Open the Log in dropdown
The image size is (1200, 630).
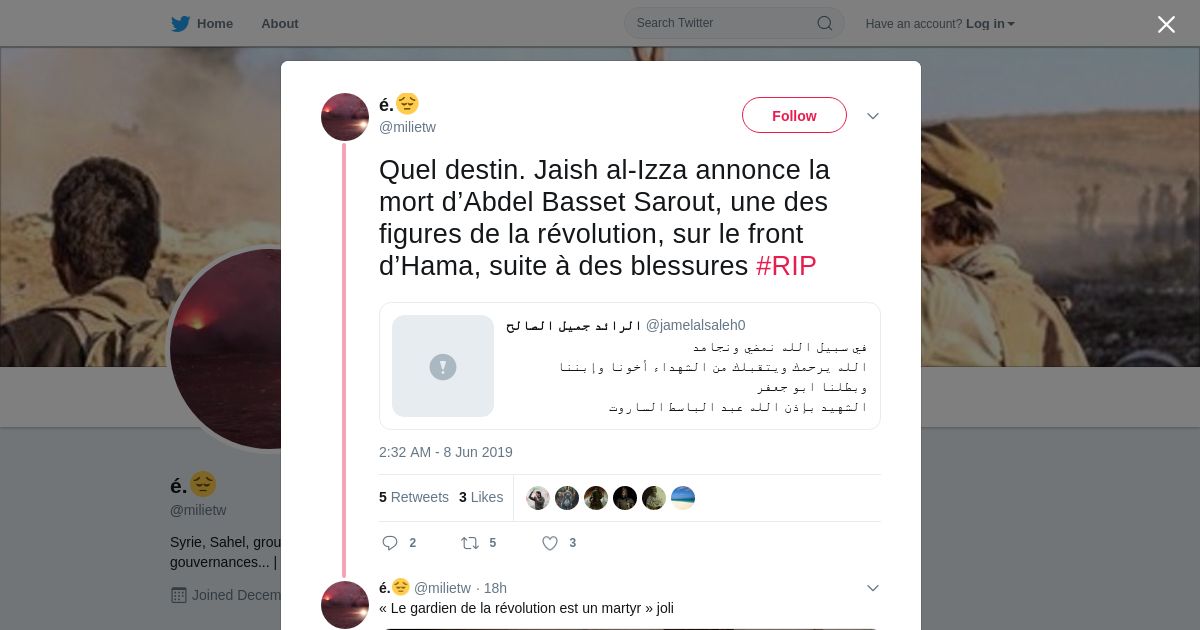click(x=990, y=24)
